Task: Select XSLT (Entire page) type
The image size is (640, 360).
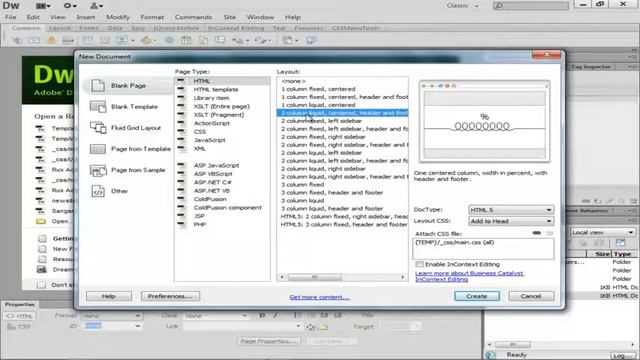Action: (x=221, y=107)
